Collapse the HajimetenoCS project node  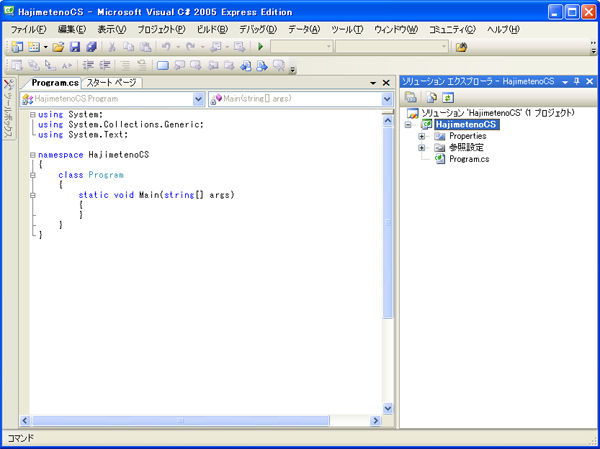coord(408,125)
